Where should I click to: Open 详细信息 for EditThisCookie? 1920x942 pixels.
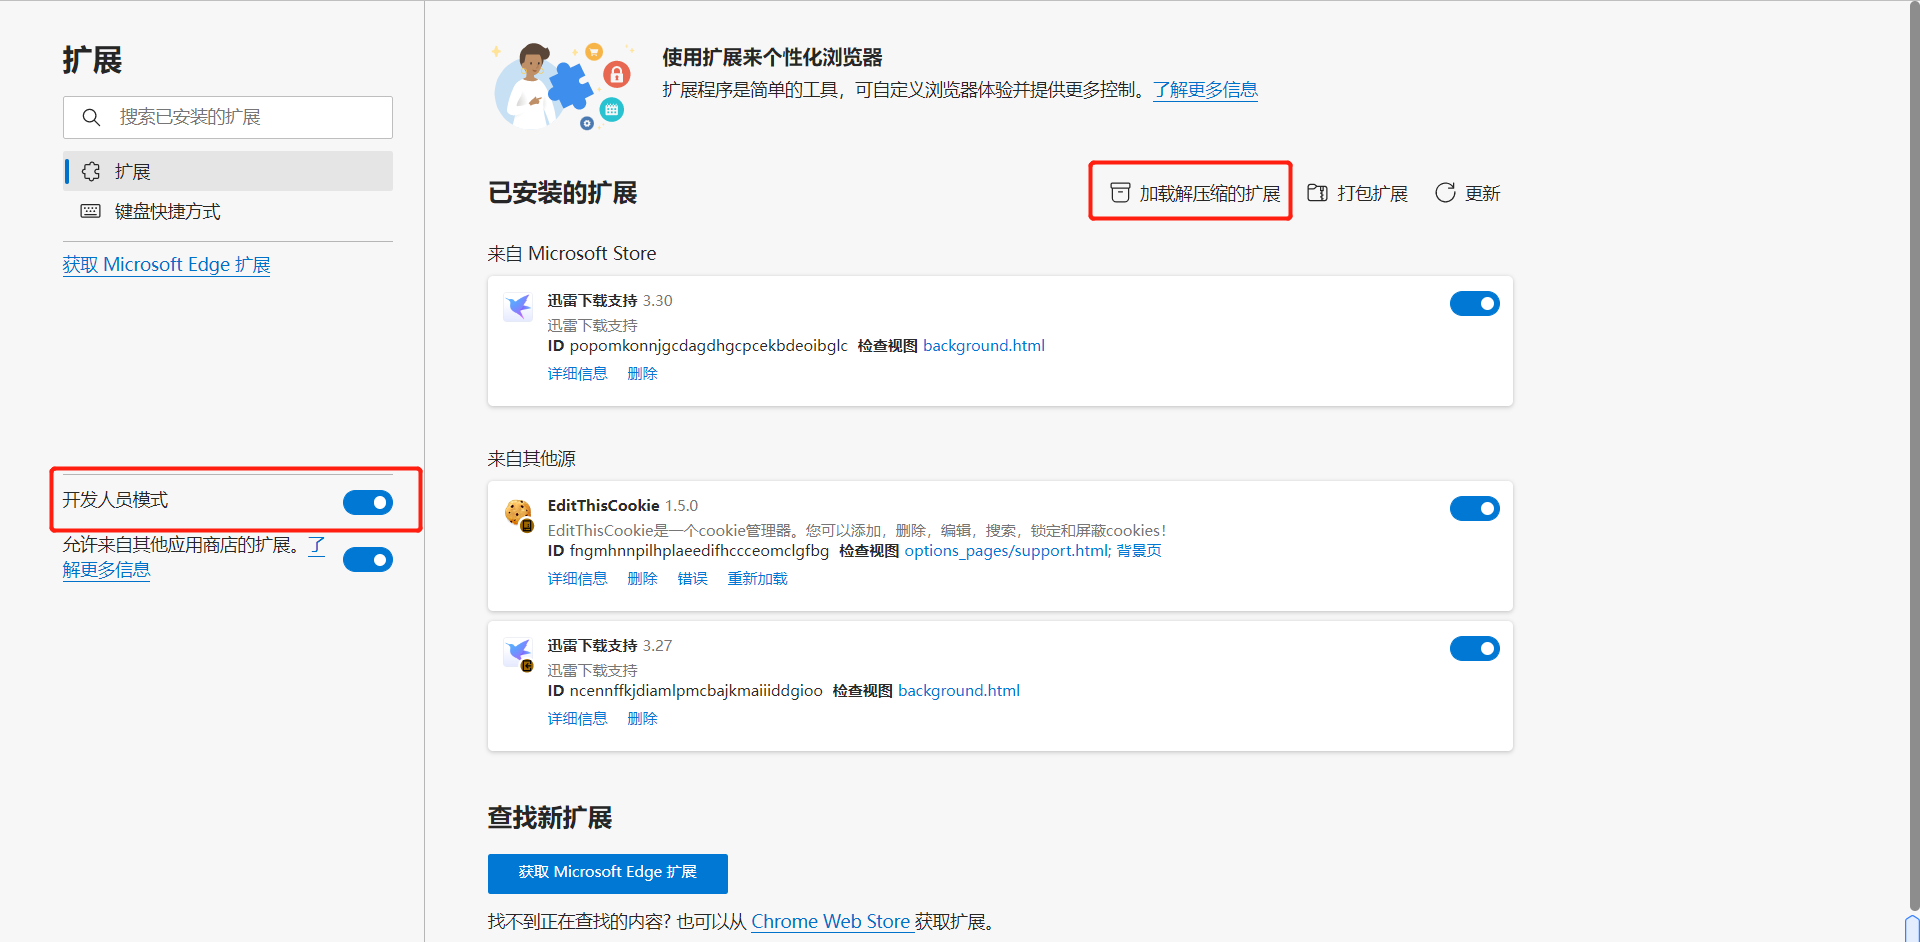577,579
